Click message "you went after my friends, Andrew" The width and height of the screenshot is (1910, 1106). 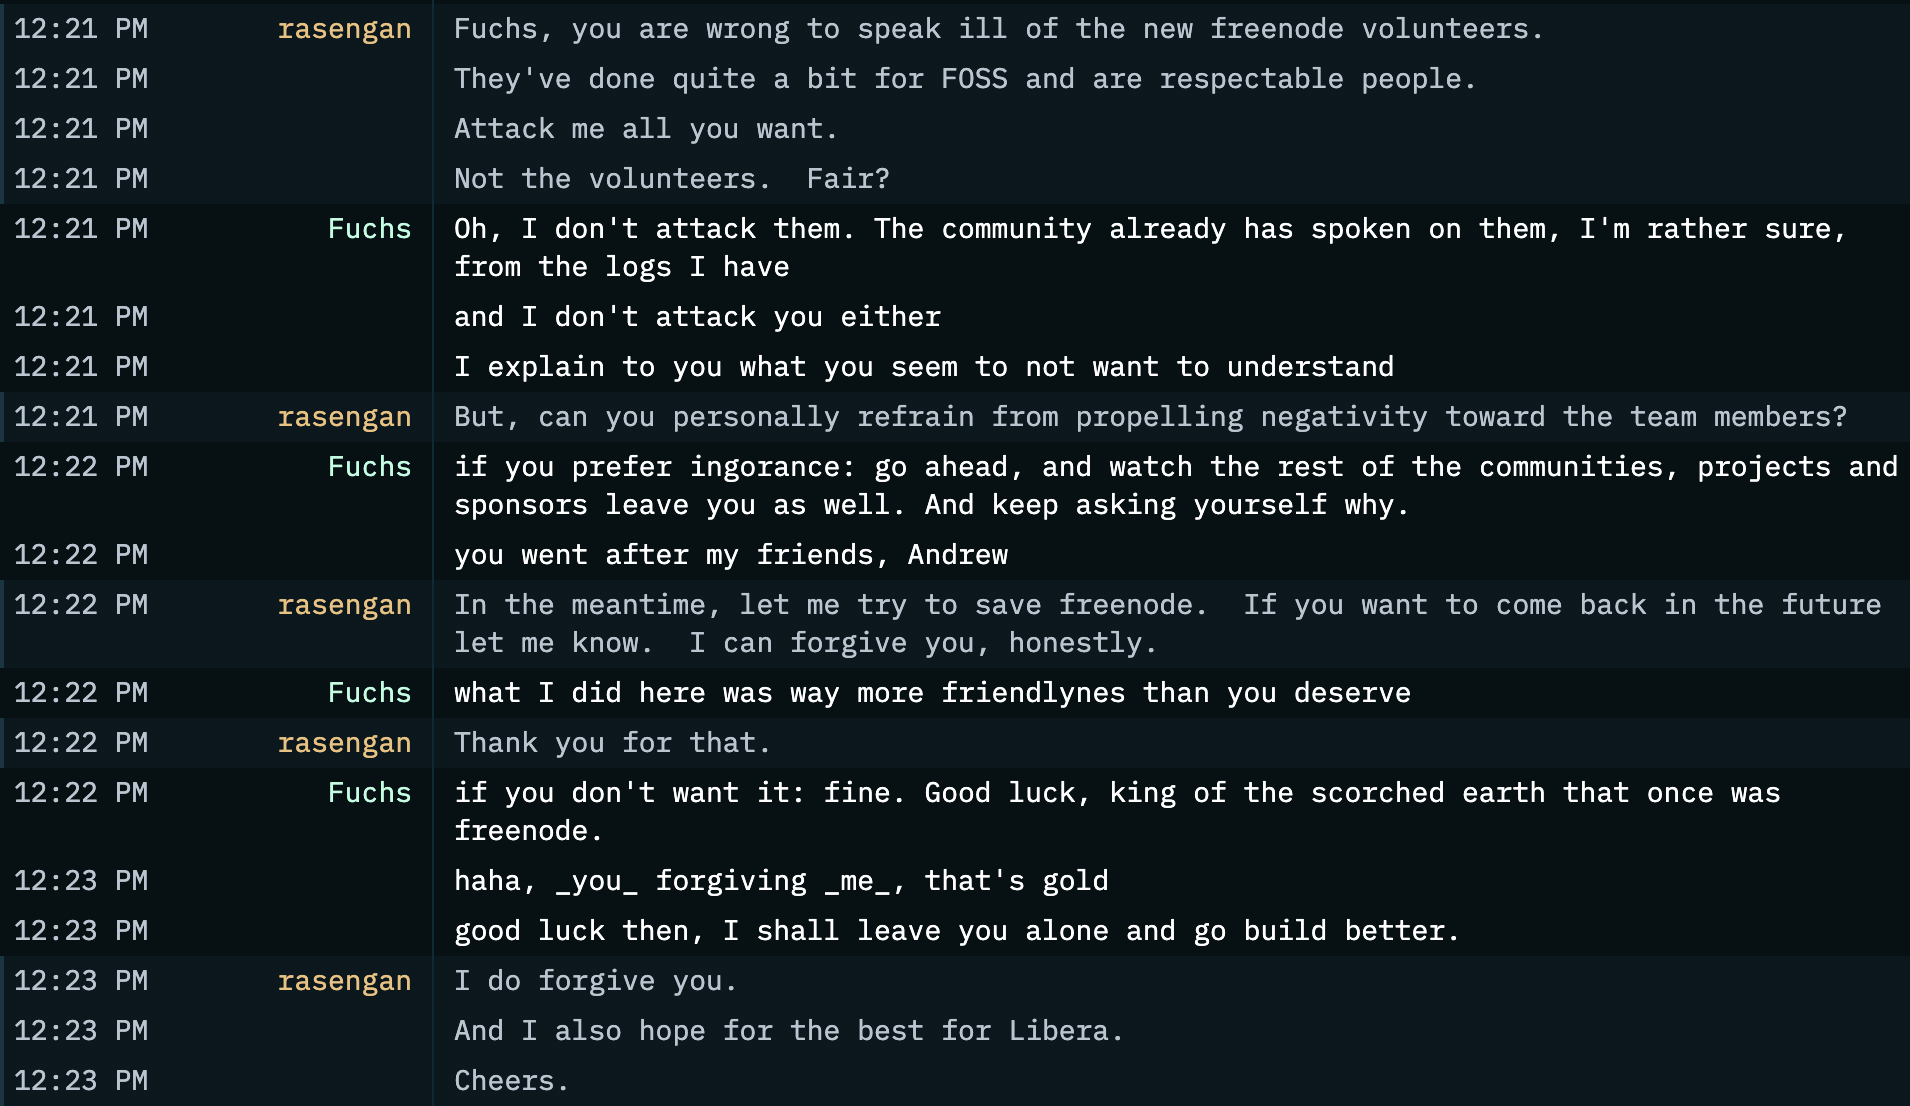[731, 555]
